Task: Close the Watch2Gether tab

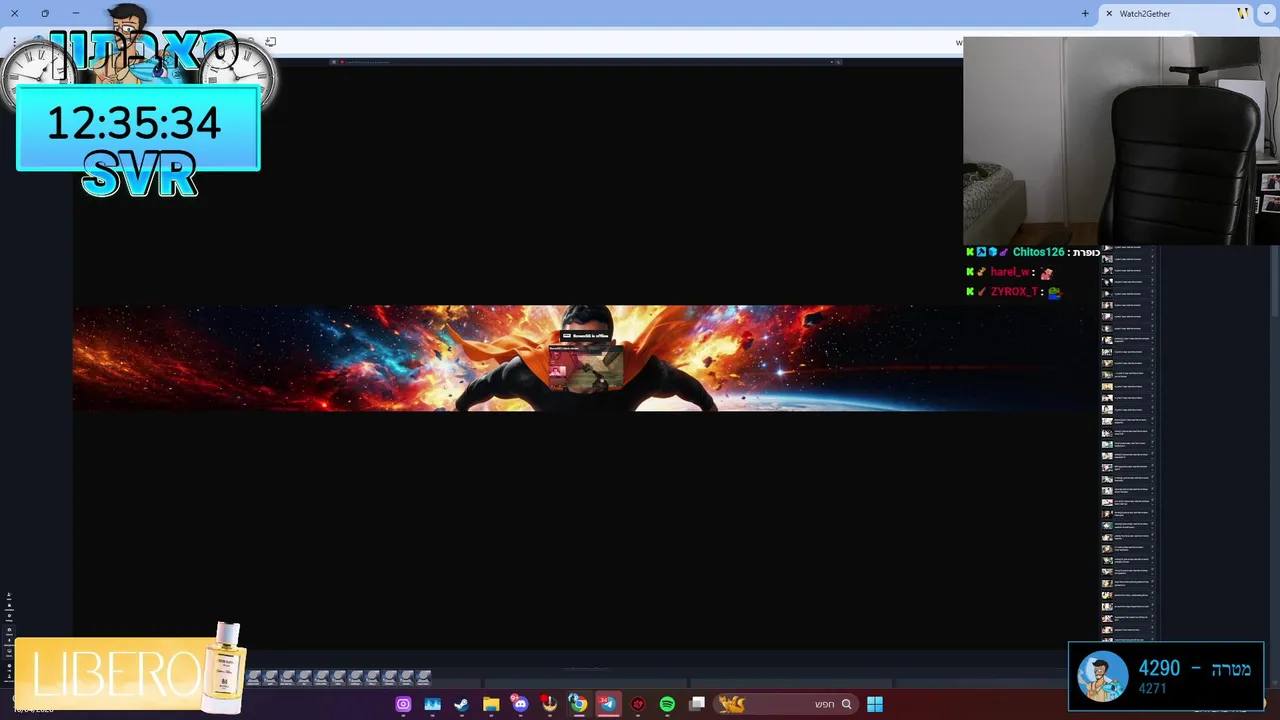Action: 1109,14
